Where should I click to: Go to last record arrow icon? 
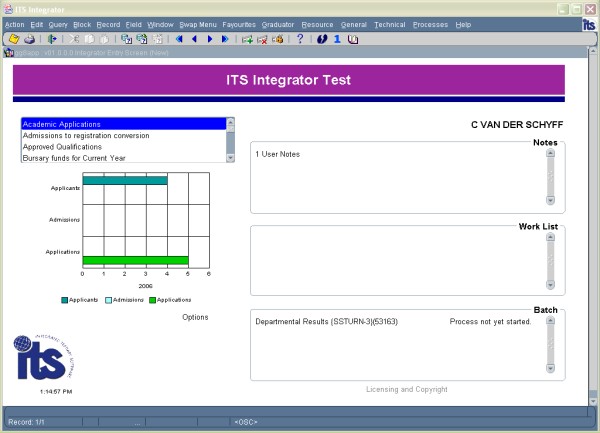pos(225,39)
